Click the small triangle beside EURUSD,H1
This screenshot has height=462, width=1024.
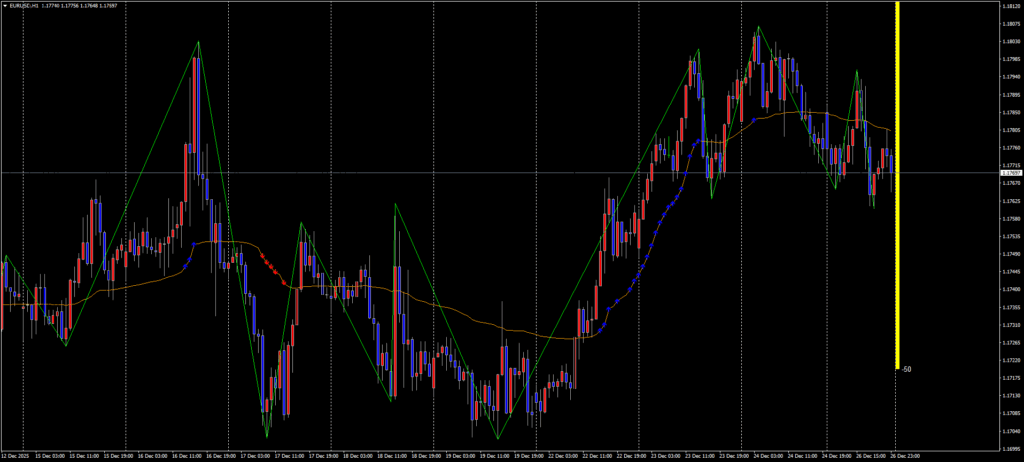(x=5, y=5)
